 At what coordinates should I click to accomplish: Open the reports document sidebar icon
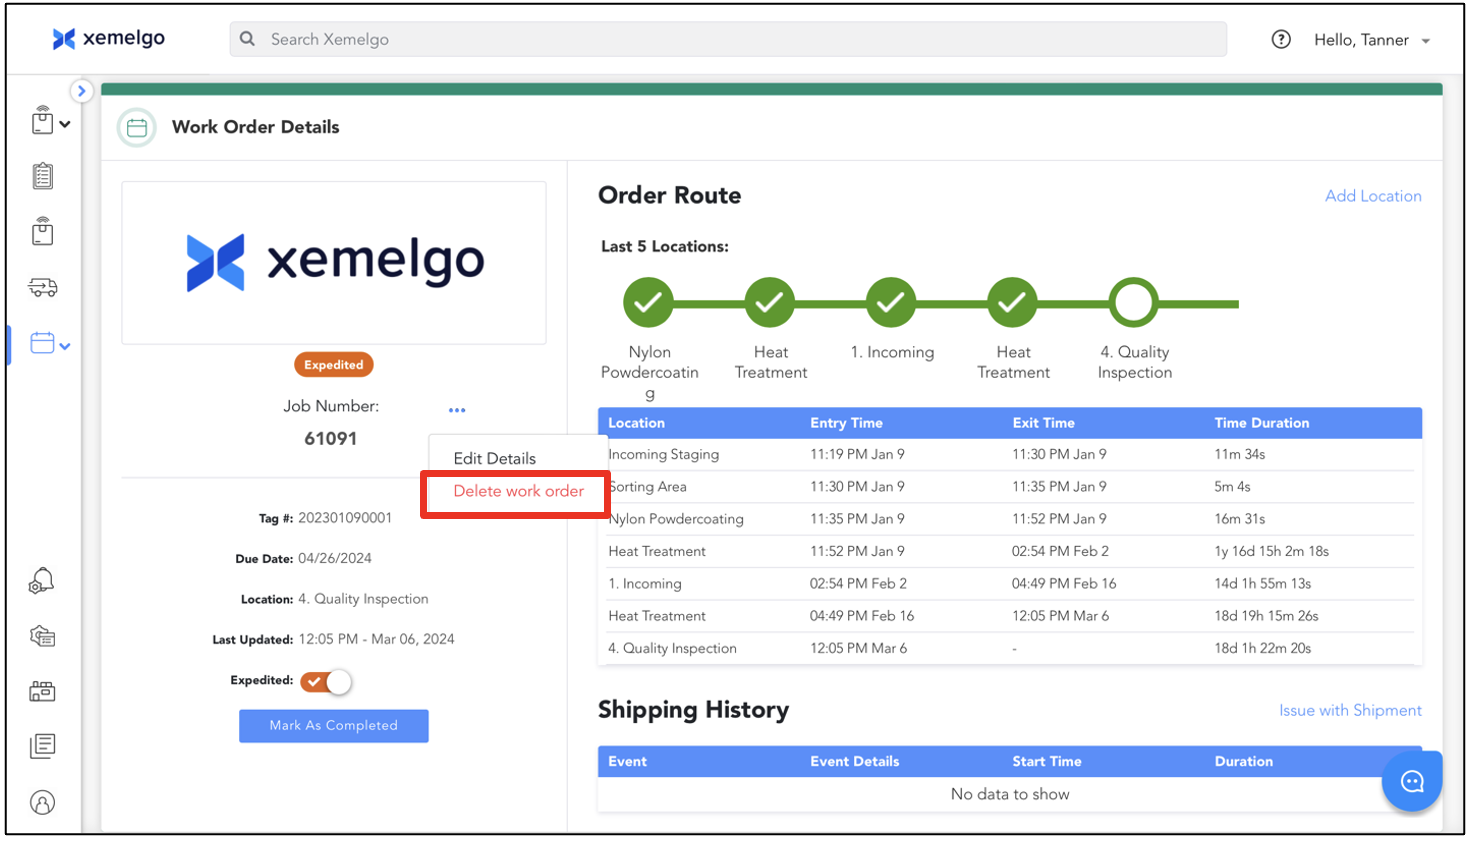click(42, 746)
